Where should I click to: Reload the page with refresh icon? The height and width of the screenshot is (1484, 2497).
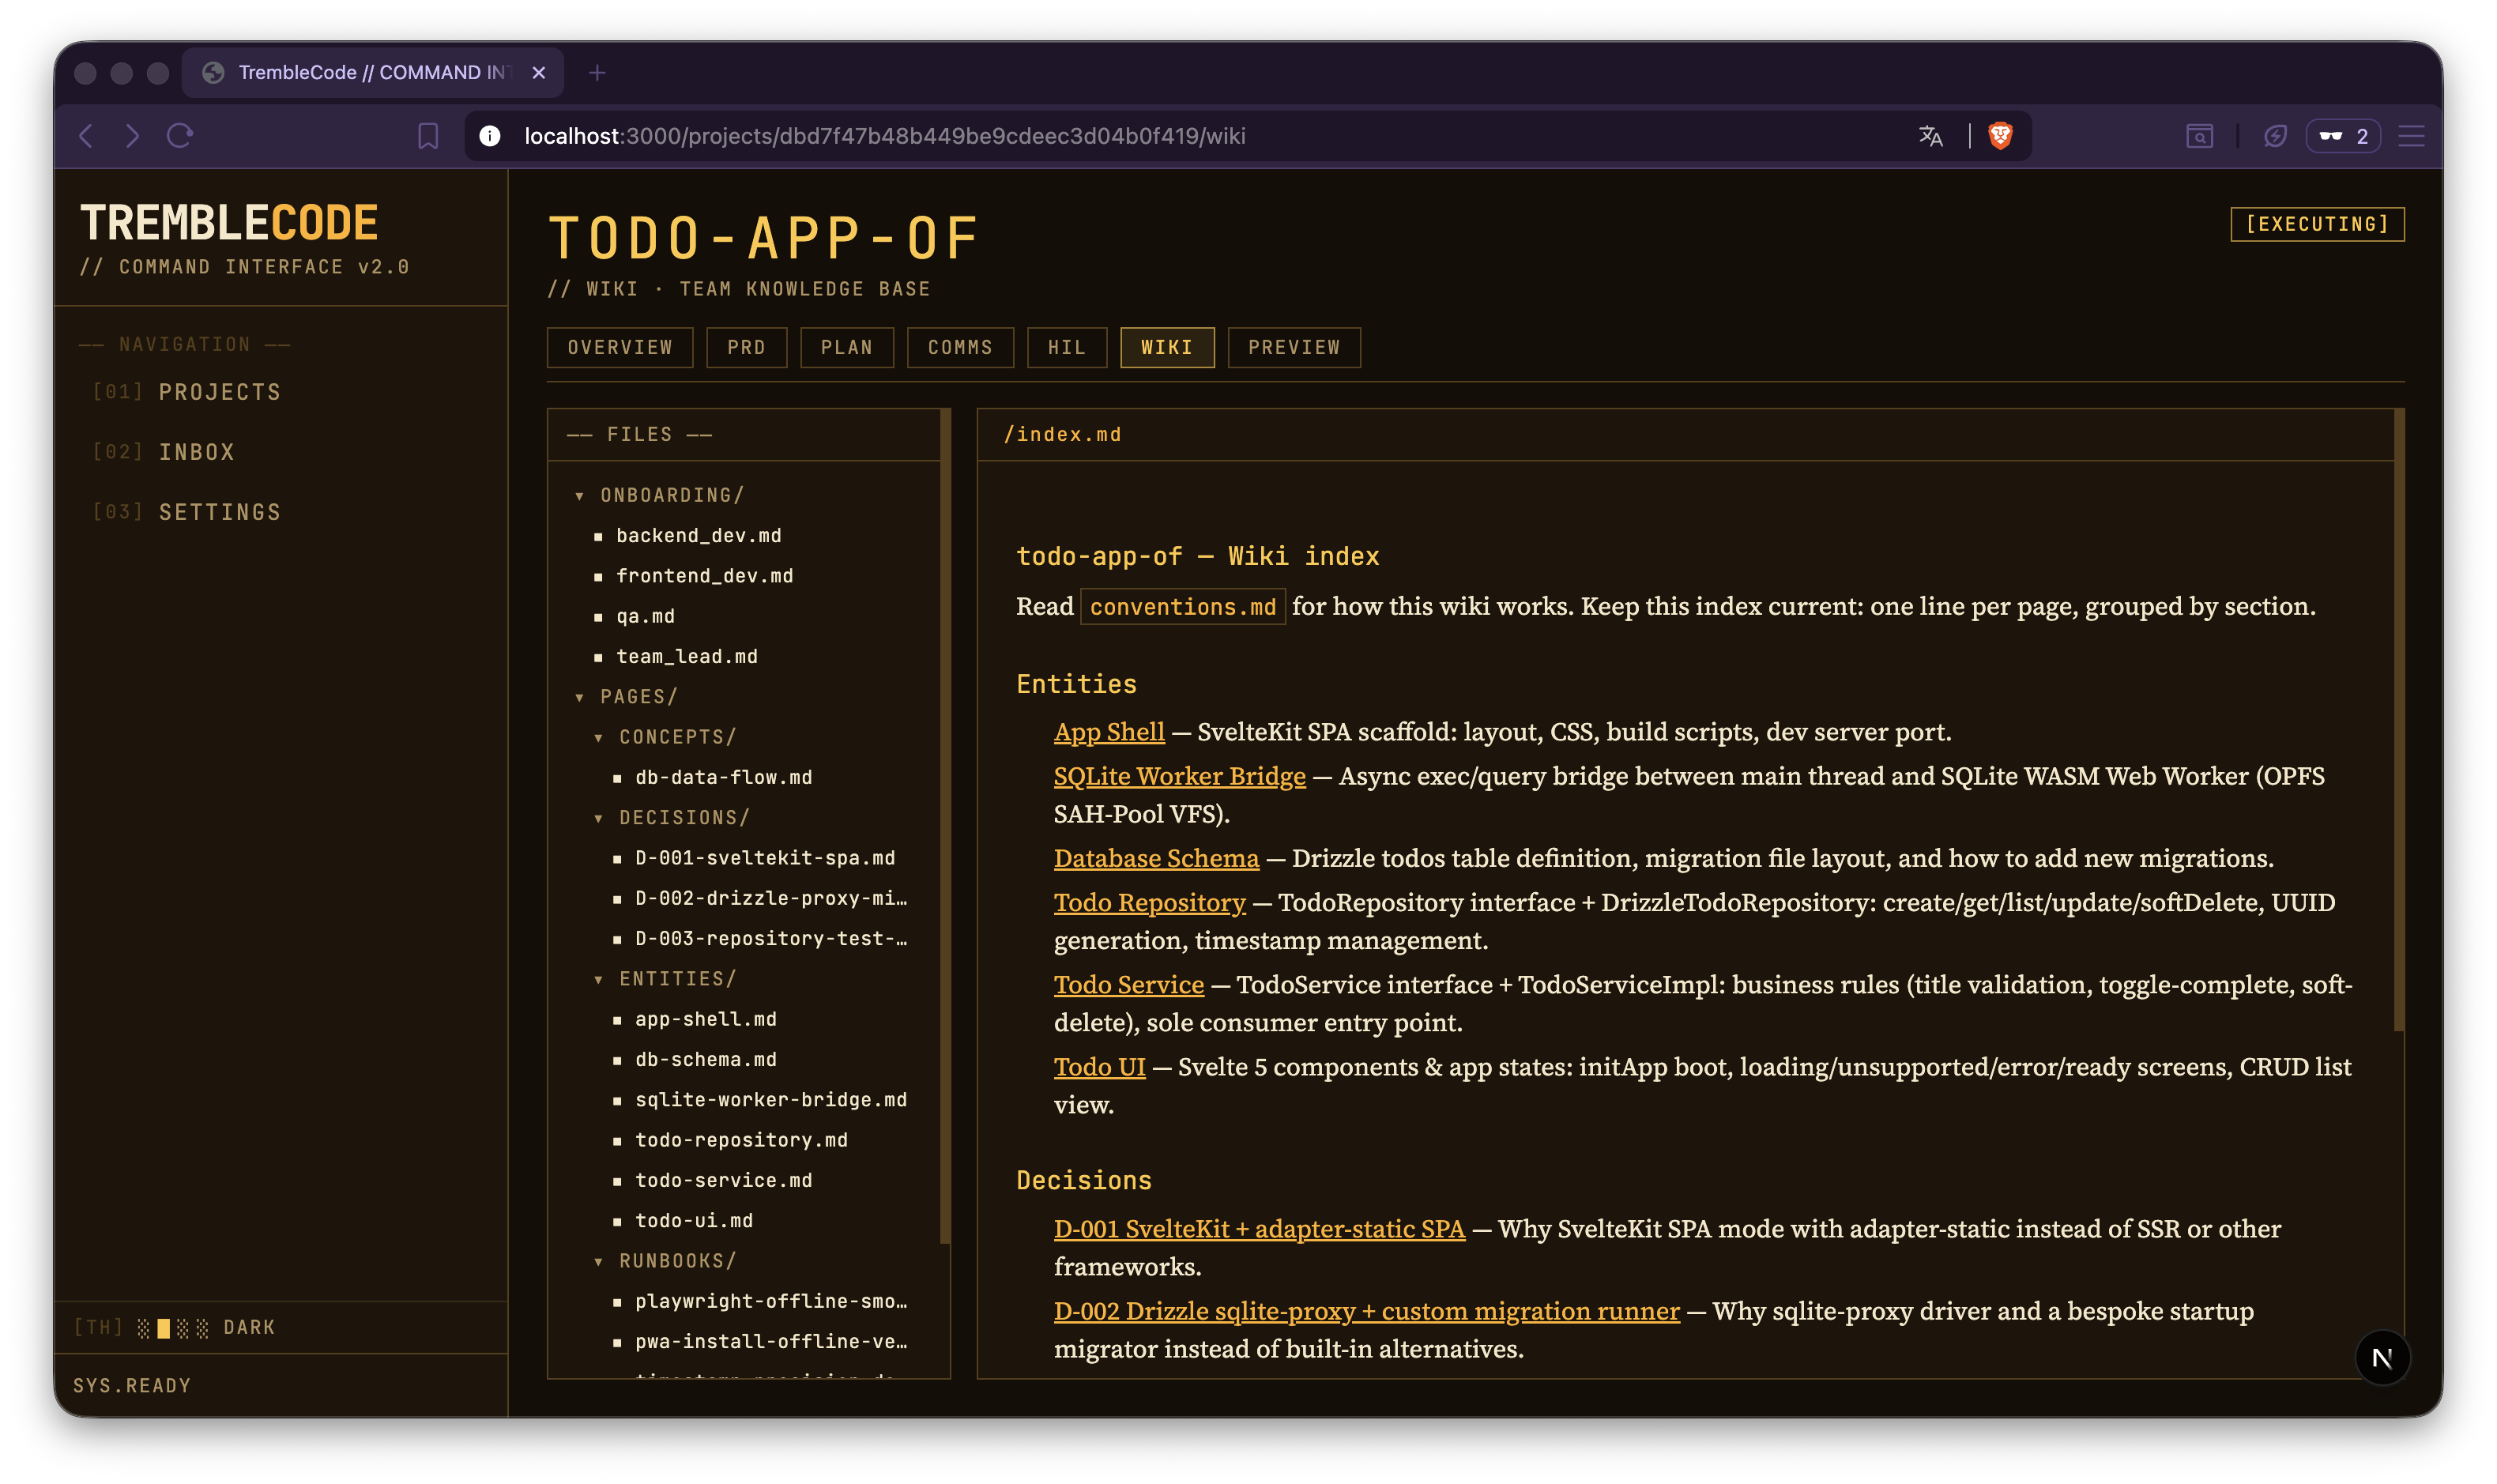pos(180,136)
